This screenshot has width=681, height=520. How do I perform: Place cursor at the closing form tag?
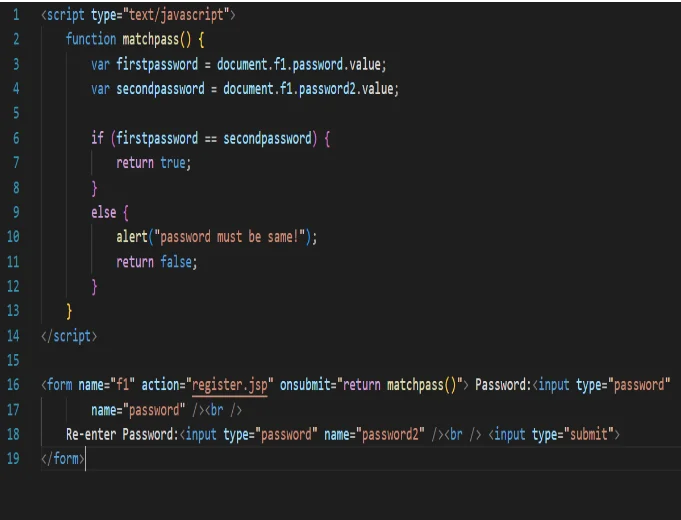[x=62, y=459]
